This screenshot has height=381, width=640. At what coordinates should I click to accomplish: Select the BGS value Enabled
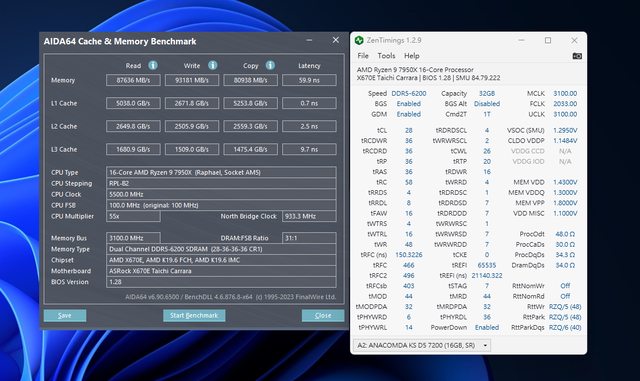[409, 104]
